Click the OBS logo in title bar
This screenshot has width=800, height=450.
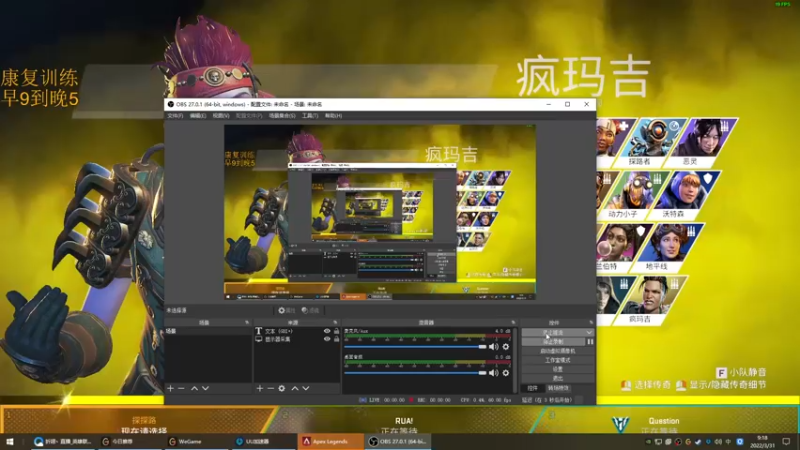170,104
